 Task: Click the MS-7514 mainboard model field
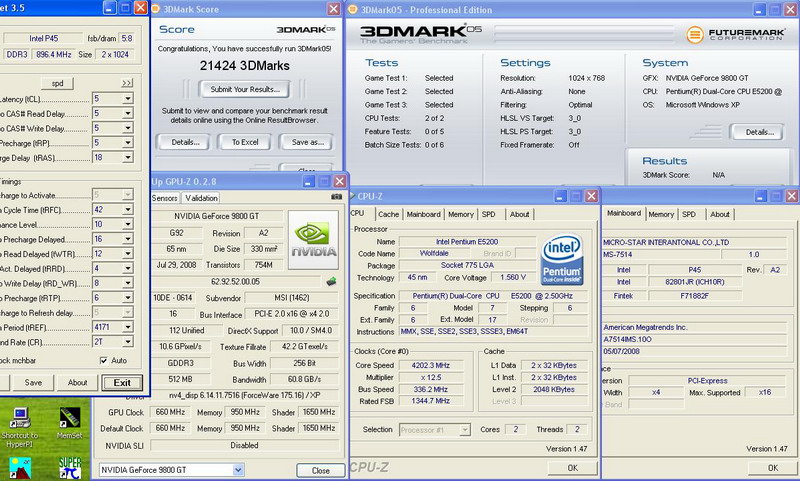(662, 254)
